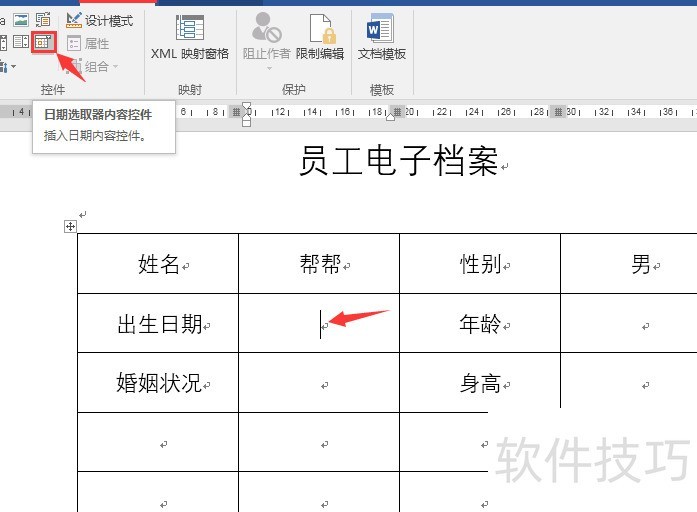Open 限制编辑 (Restrict Editing)
Image resolution: width=697 pixels, height=512 pixels.
(x=320, y=37)
